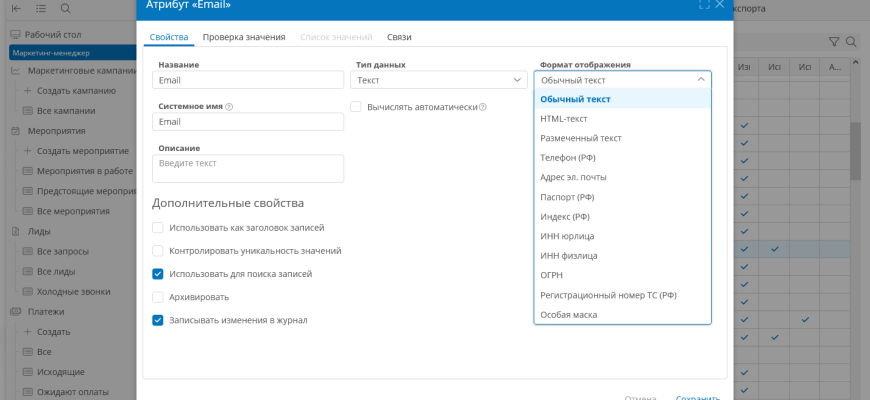Viewport: 870px width, 400px height.
Task: Open the Связи tab
Action: point(399,37)
